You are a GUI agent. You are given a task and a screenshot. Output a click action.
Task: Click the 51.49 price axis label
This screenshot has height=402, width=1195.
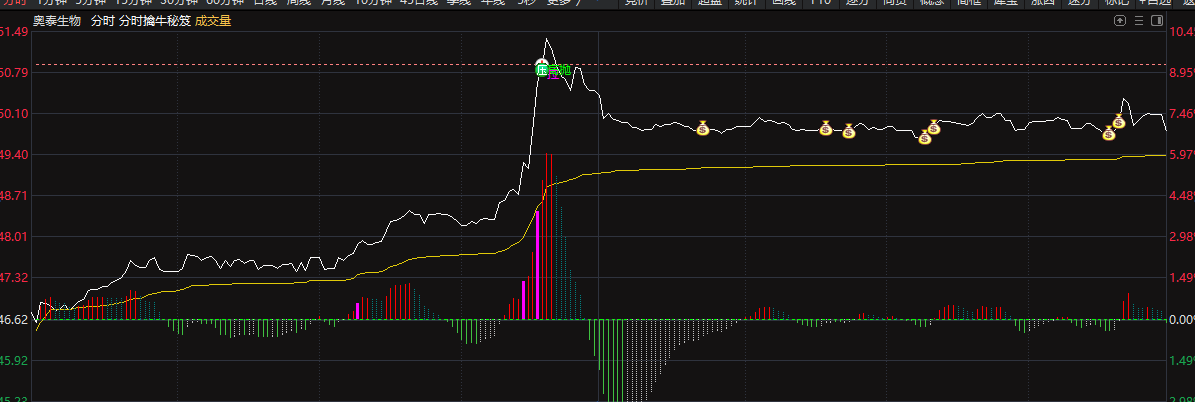14,31
